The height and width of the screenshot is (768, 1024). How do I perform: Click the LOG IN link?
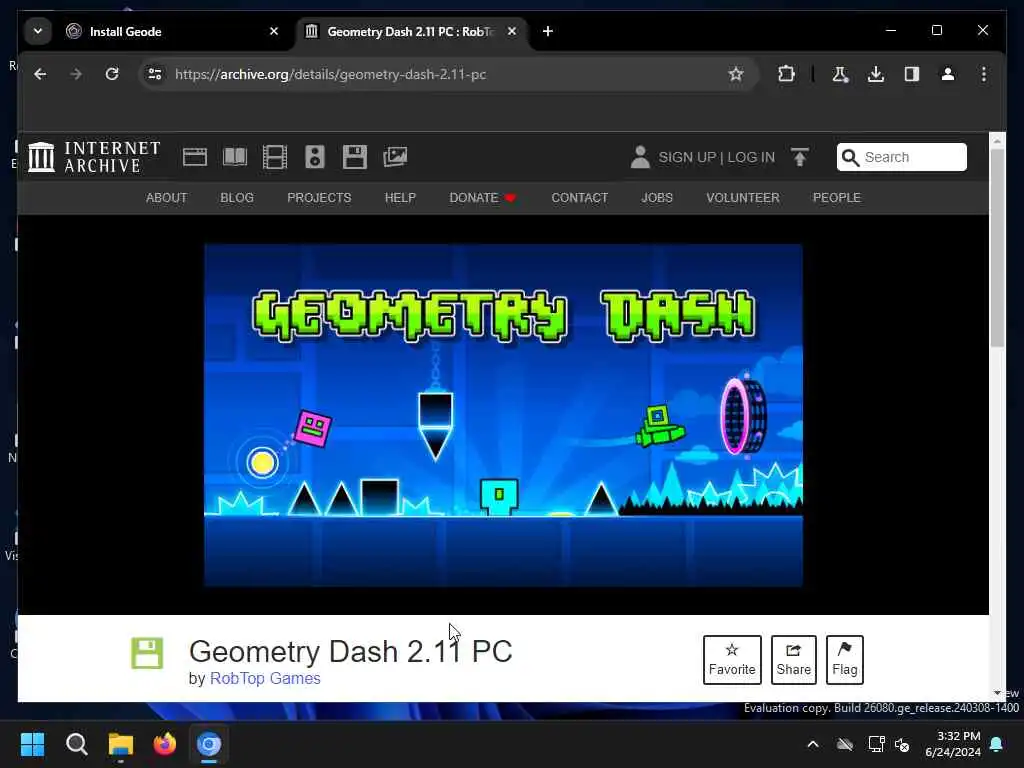pyautogui.click(x=751, y=157)
